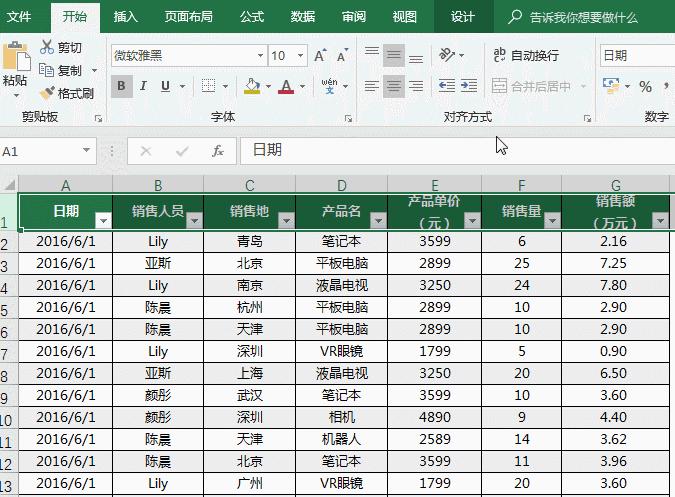Switch to the 公式 tab
Image resolution: width=675 pixels, height=497 pixels.
click(x=252, y=17)
